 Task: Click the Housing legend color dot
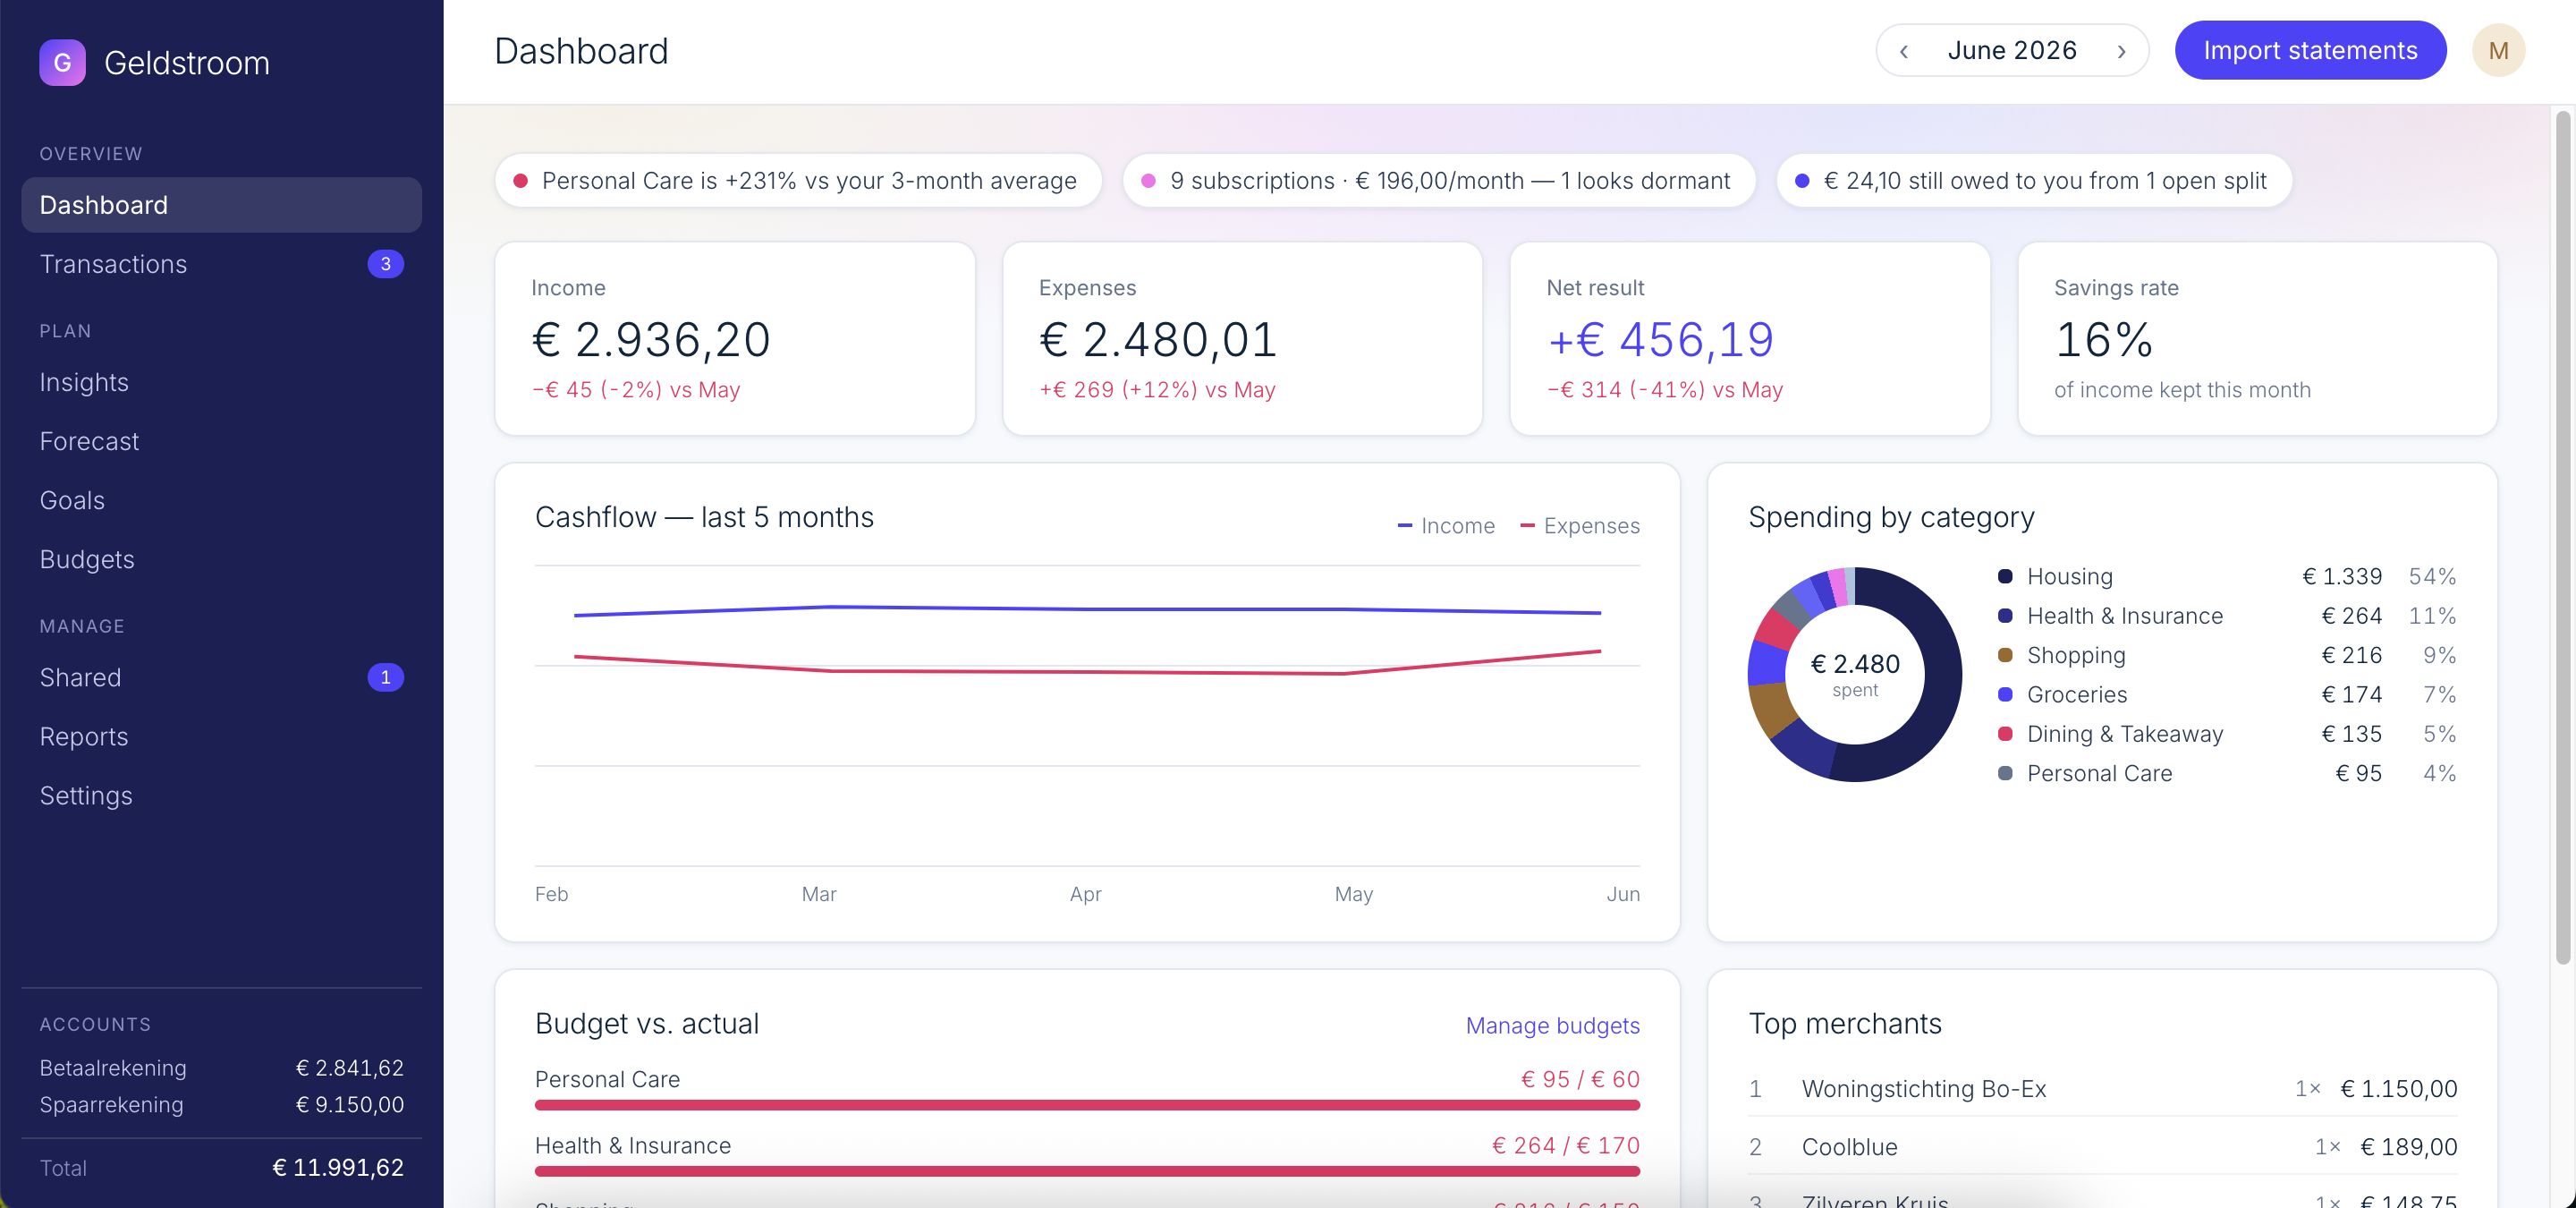[x=2004, y=576]
